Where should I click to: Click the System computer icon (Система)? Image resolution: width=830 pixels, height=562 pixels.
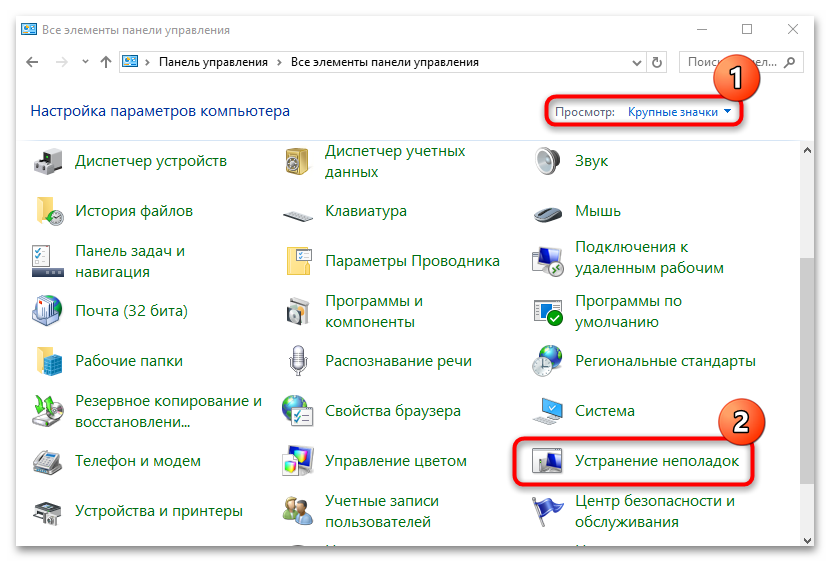(x=548, y=411)
